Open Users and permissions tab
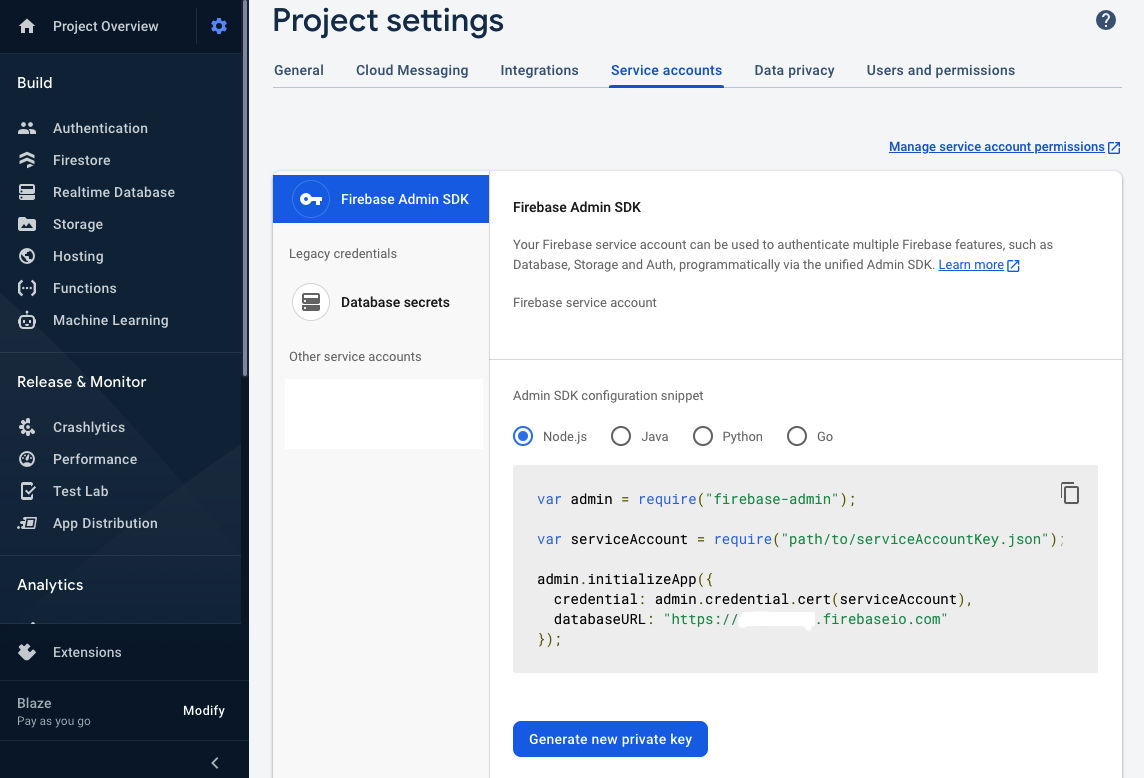Screen dimensions: 1144x778 pyautogui.click(x=940, y=70)
